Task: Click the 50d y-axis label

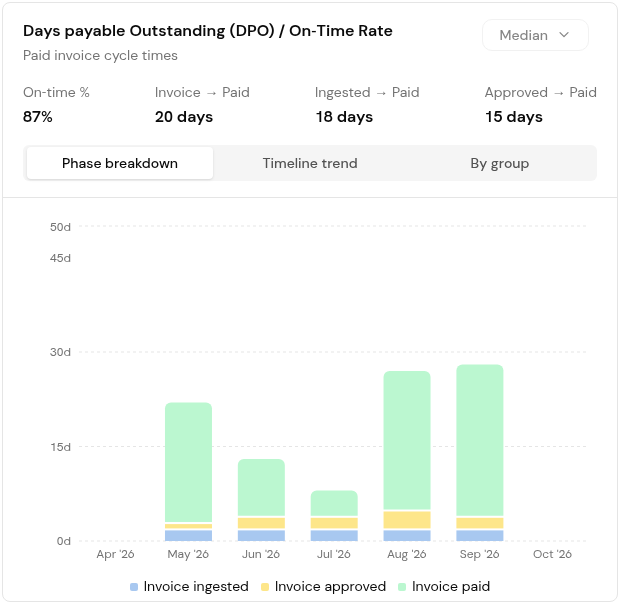Action: coord(60,227)
